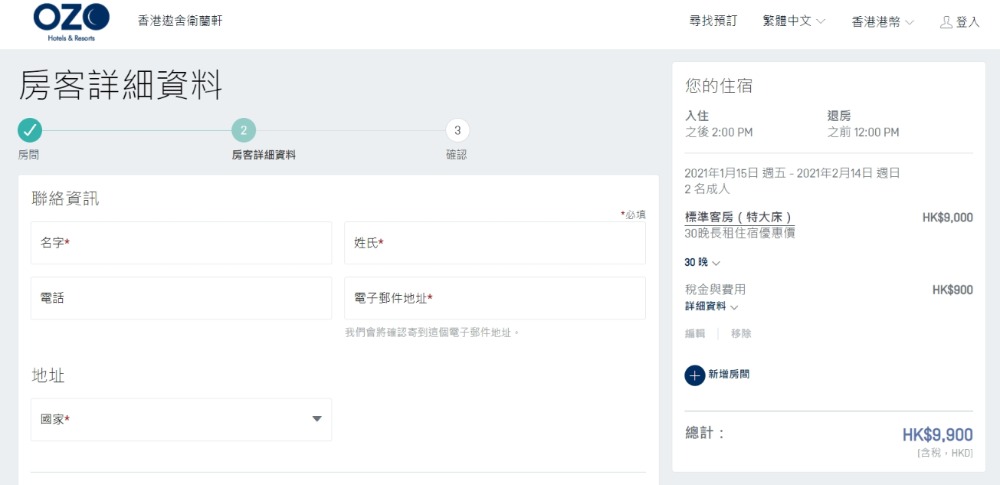
Task: Click the plus icon to add room
Action: tap(695, 375)
